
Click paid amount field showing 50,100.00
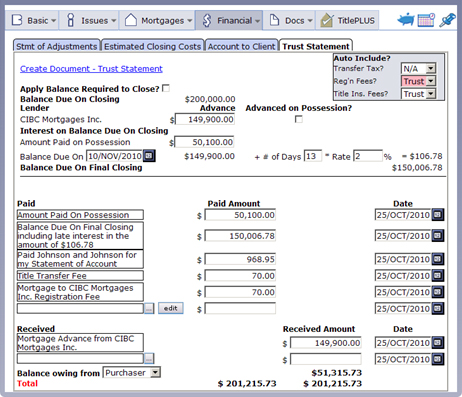tap(240, 215)
